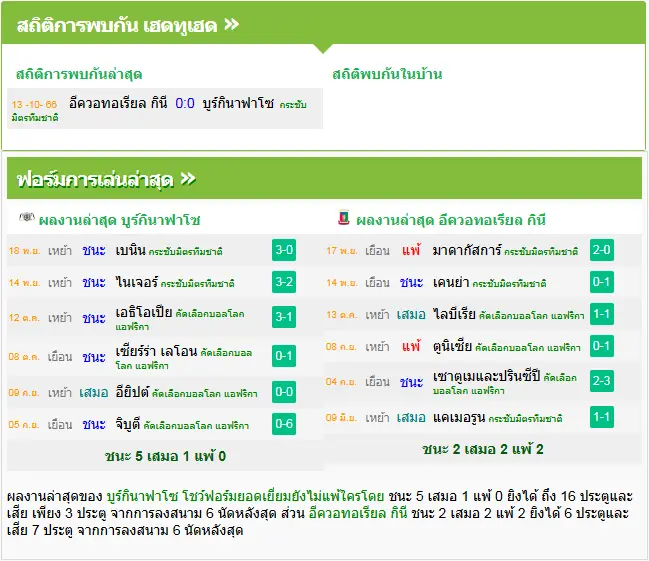This screenshot has height=561, width=649.
Task: Click team name เอธิโอเปีย
Action: coord(144,312)
